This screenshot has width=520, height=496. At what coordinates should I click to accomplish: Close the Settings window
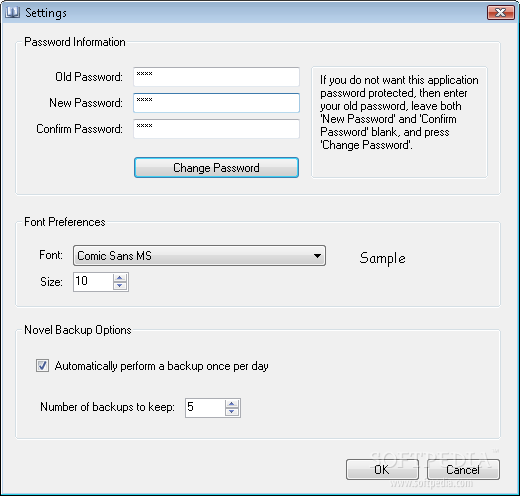pos(500,13)
